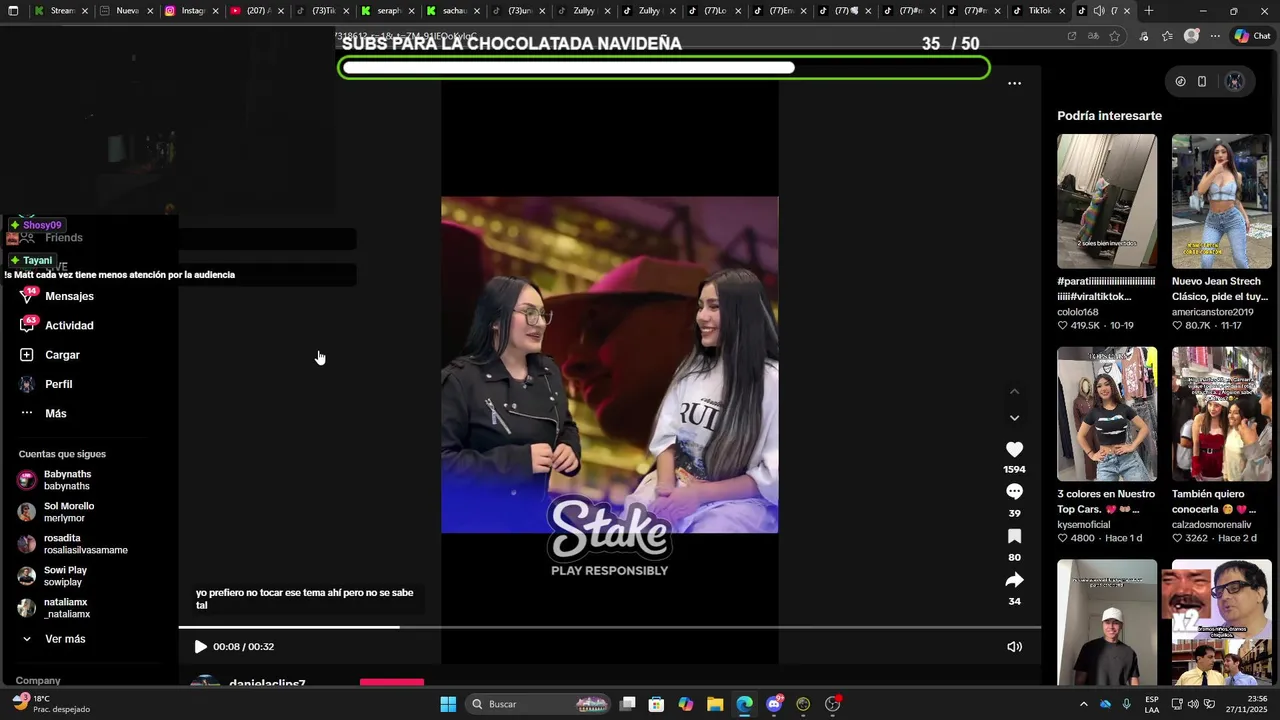Image resolution: width=1280 pixels, height=720 pixels.
Task: Open the Edge tab actions menu icon
Action: (13, 11)
